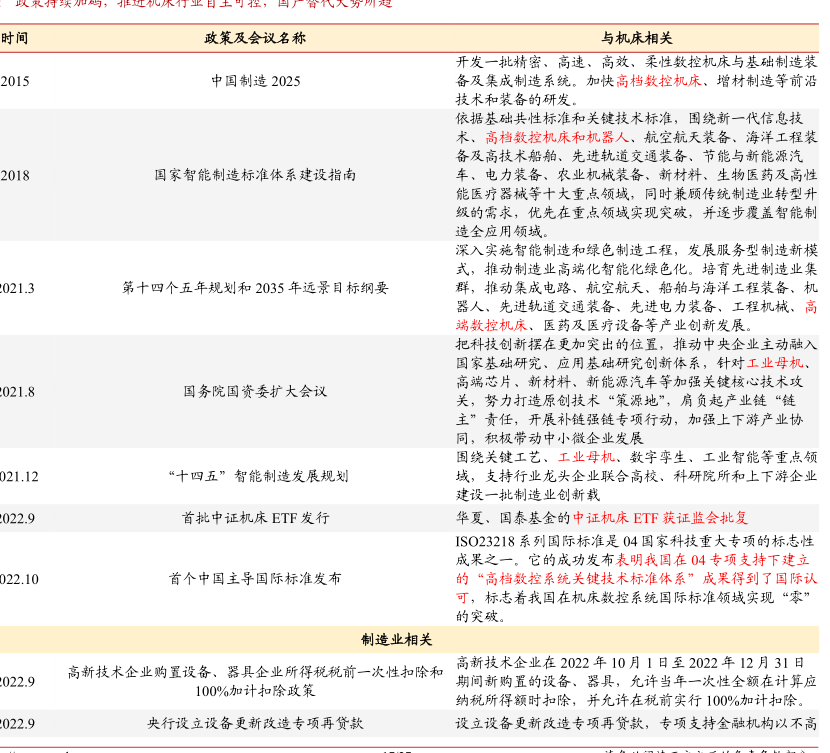
Task: Click 第十四个五年规划和 2035 年远景目标纲要
Action: pos(255,288)
